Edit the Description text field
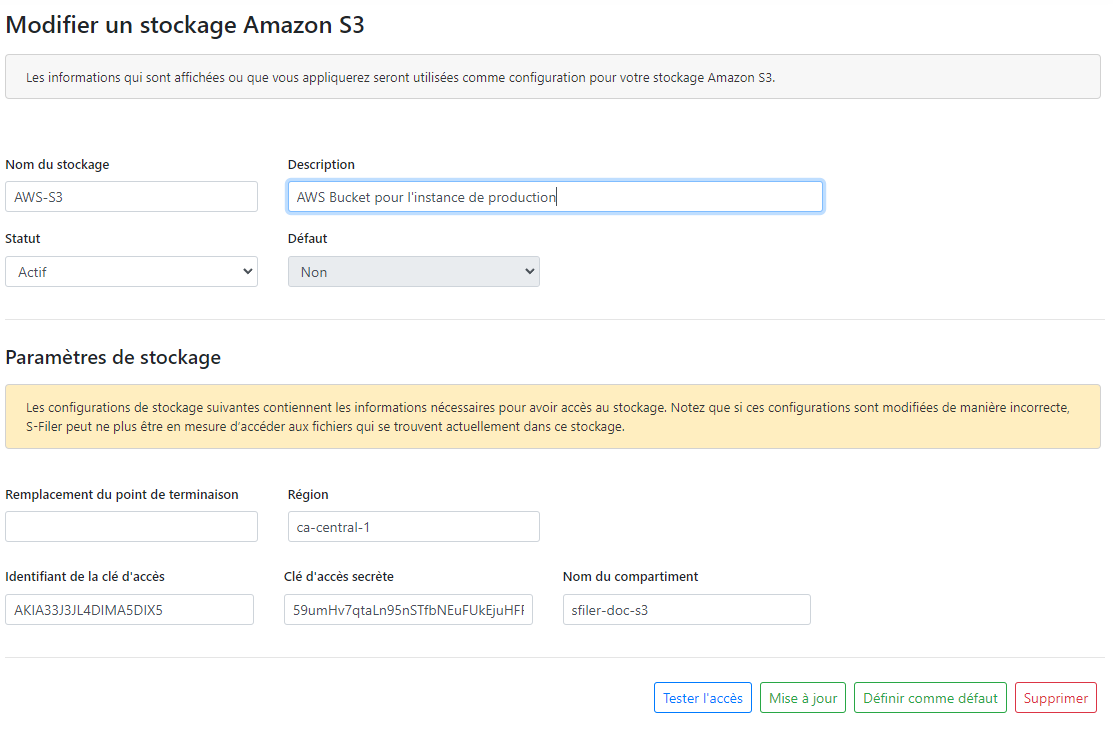 coord(555,197)
